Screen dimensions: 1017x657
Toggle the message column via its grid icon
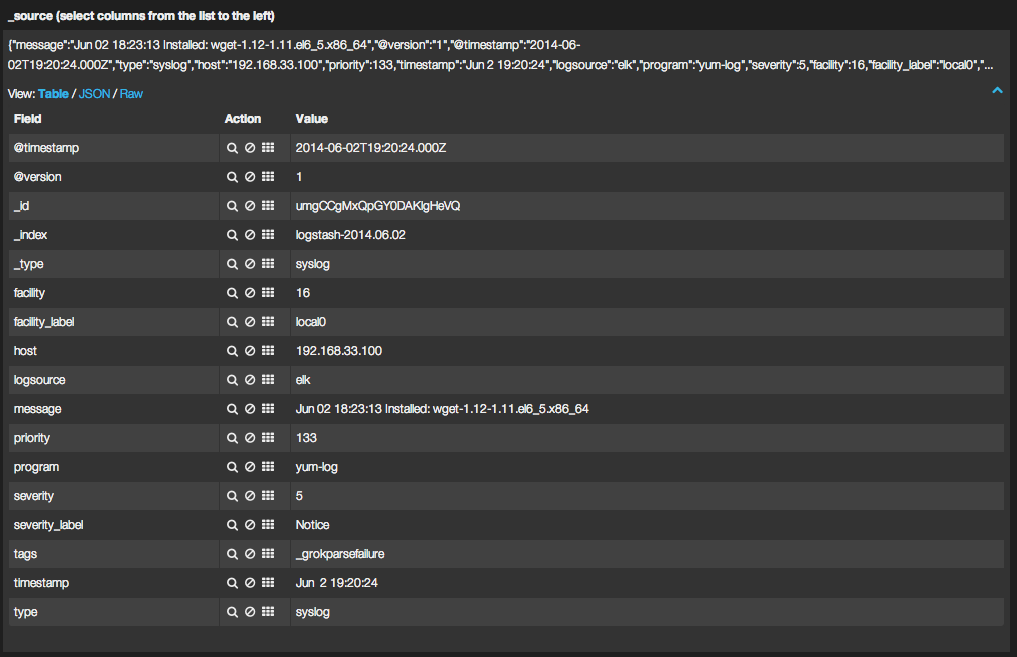pyautogui.click(x=268, y=409)
